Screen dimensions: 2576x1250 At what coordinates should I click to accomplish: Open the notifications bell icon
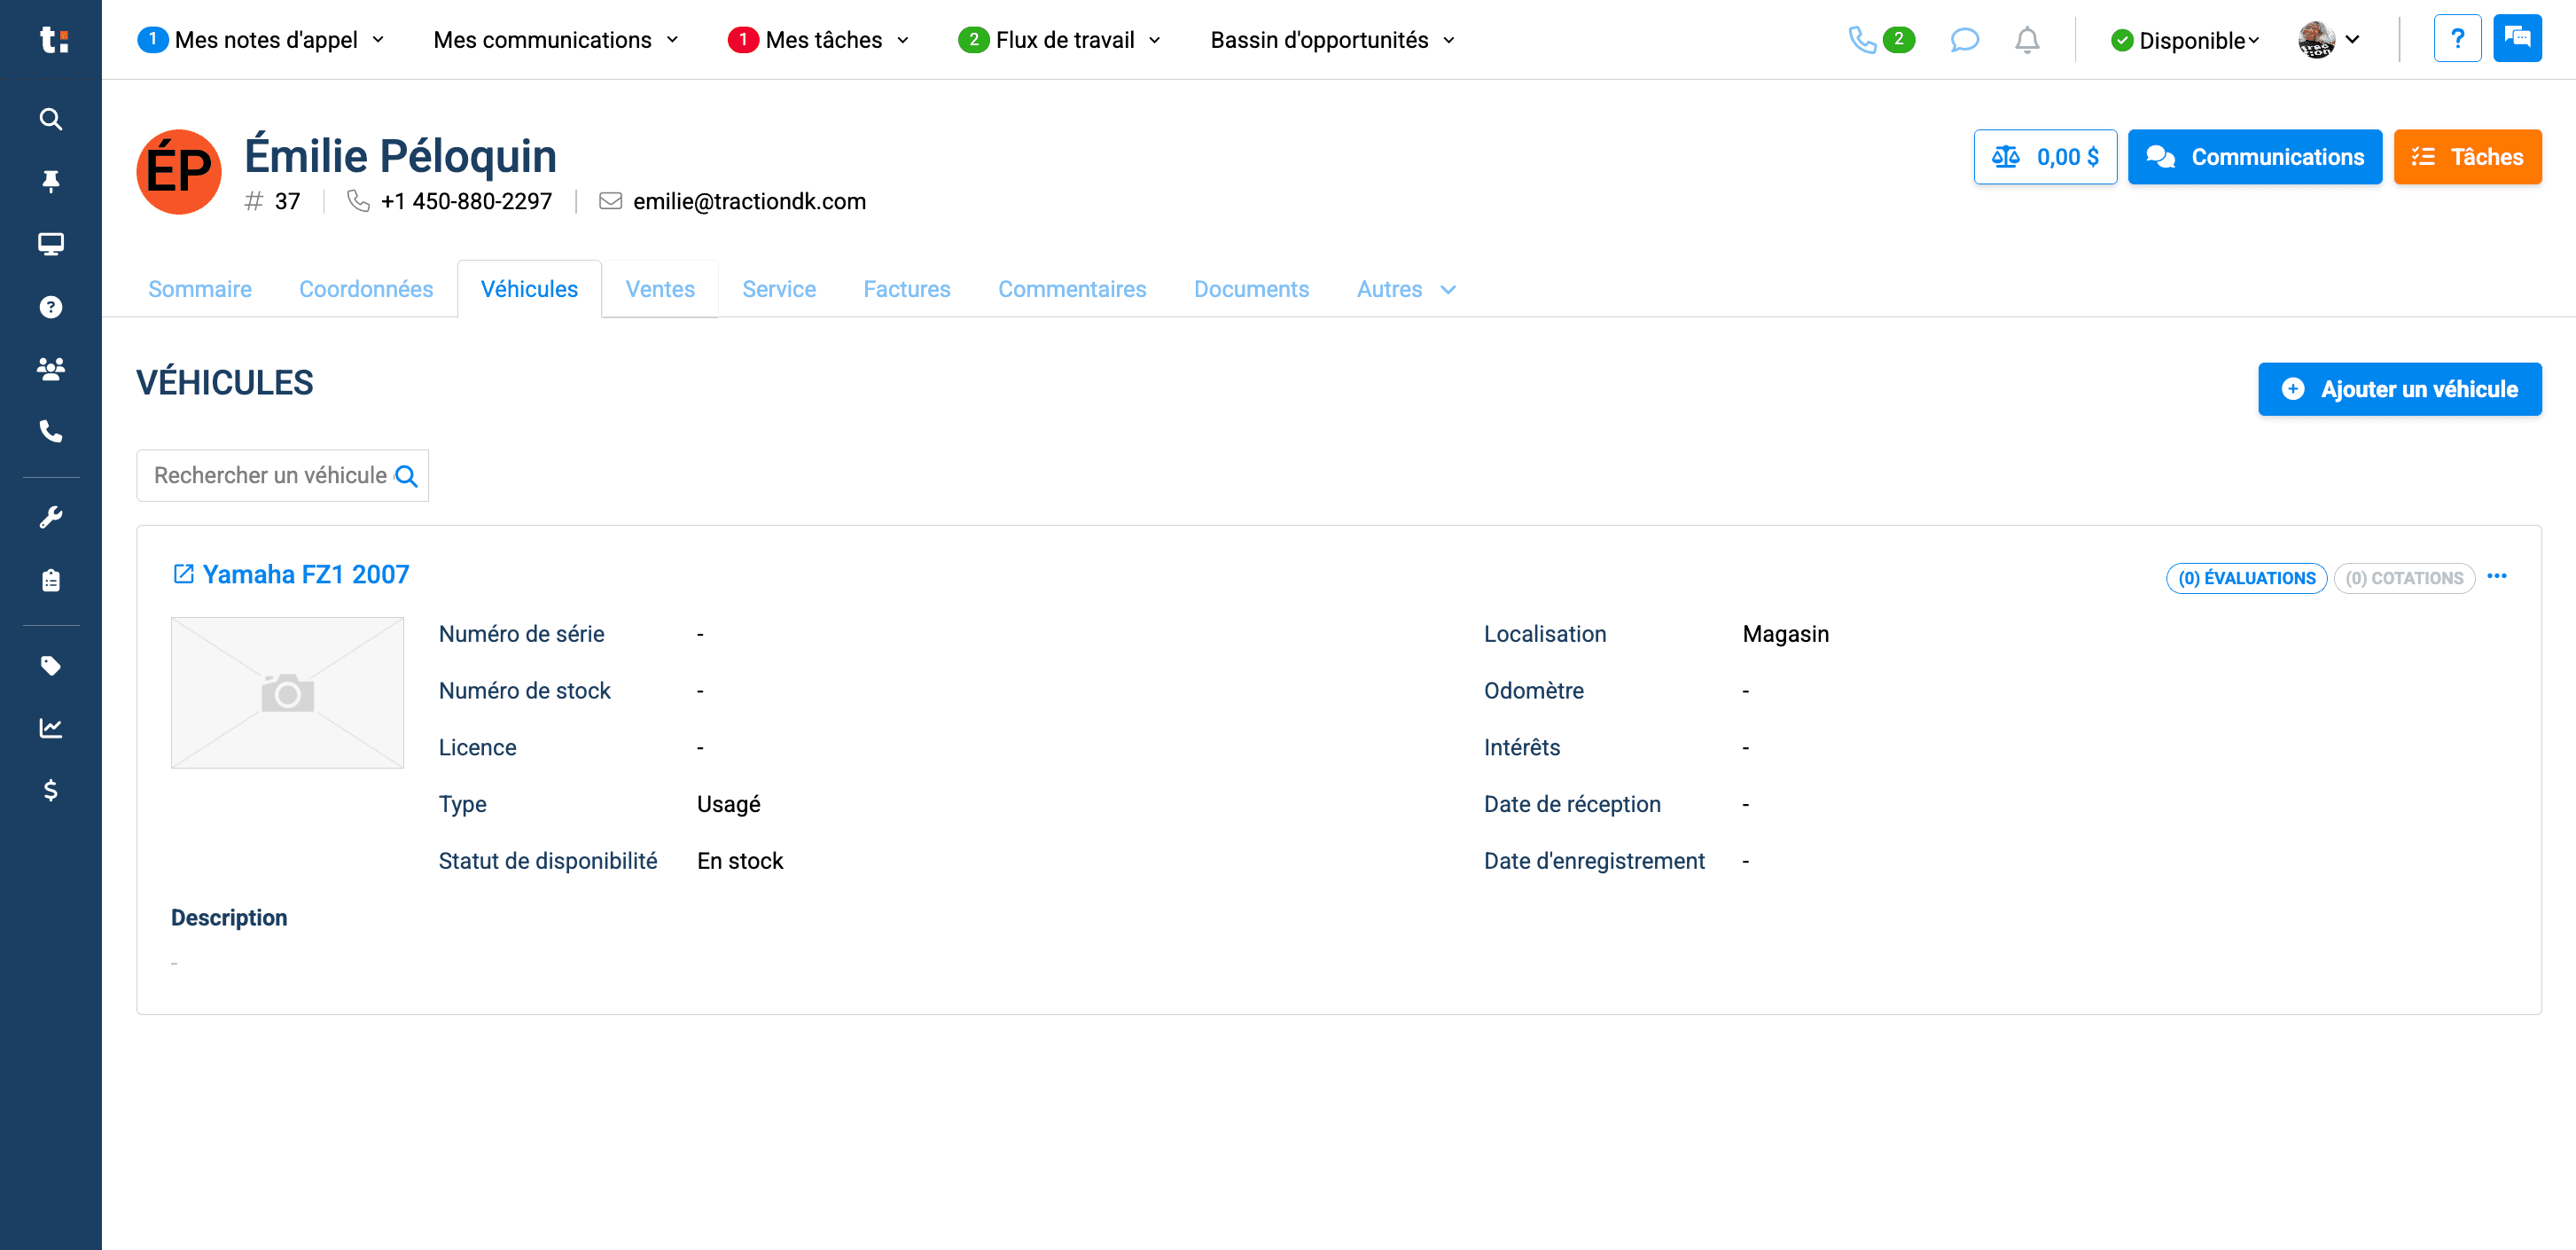[2026, 40]
